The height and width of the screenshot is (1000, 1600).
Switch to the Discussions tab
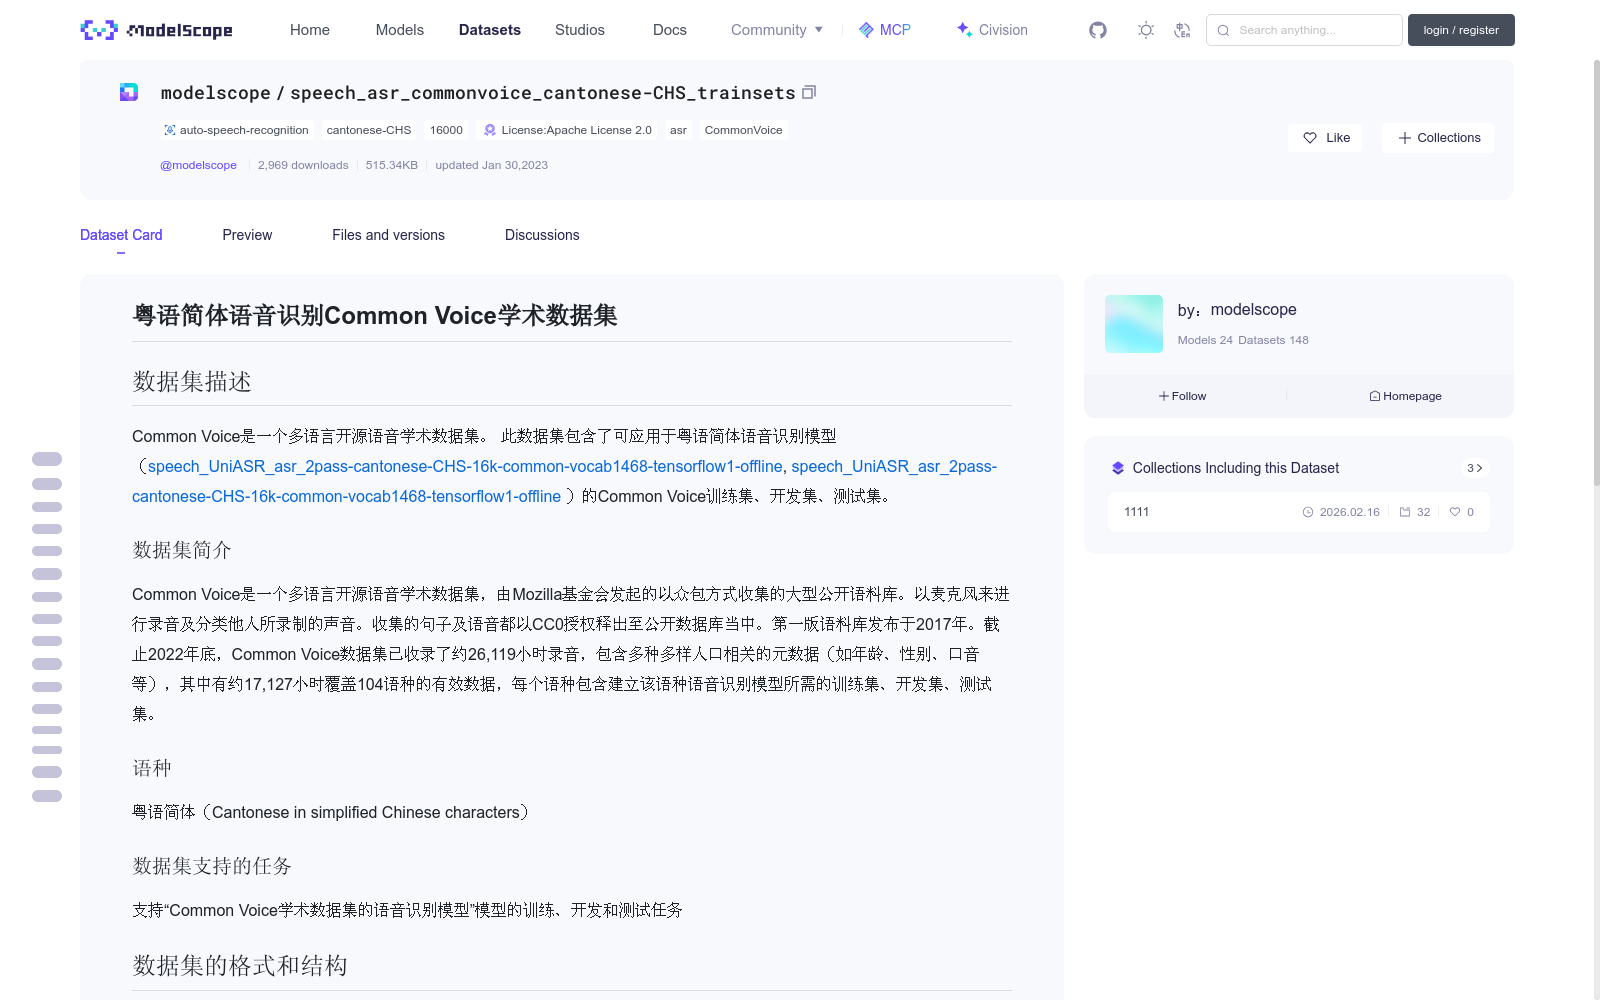pos(542,235)
